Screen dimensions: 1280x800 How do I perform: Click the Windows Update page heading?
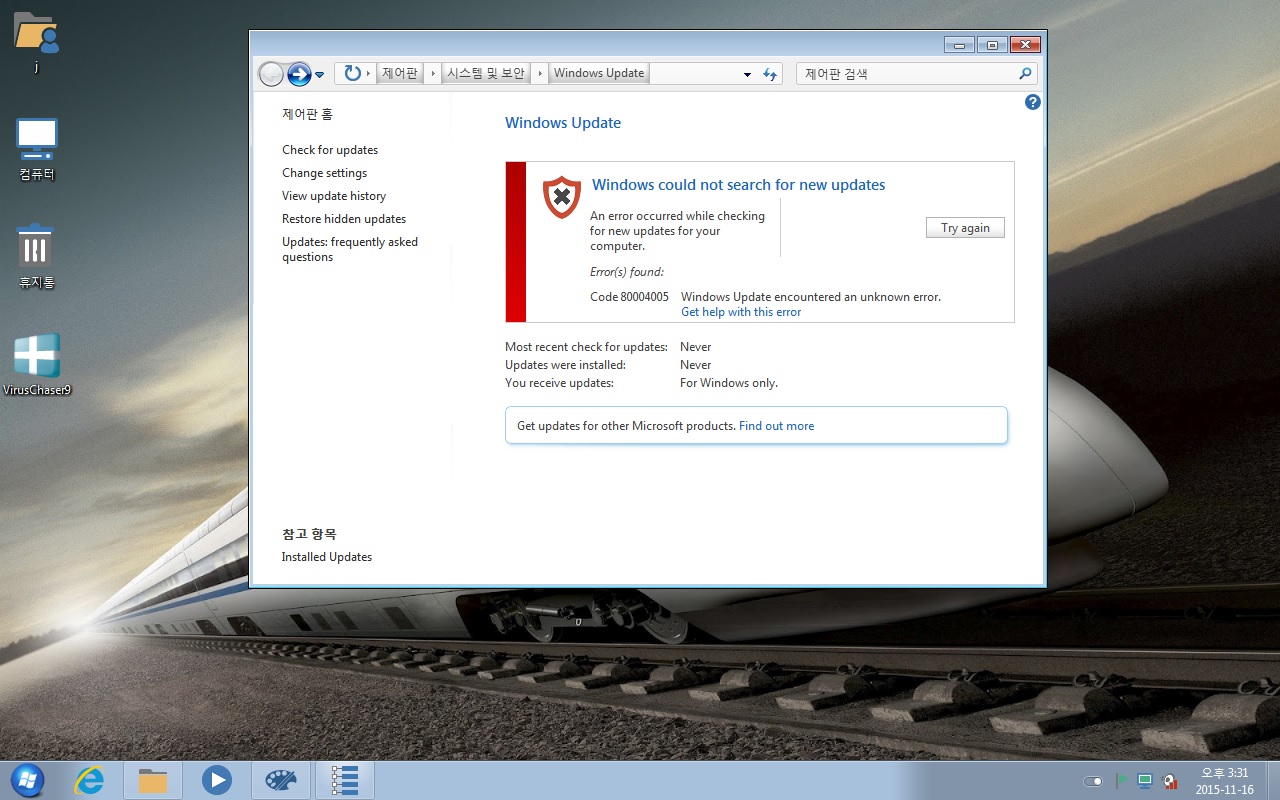click(x=563, y=123)
